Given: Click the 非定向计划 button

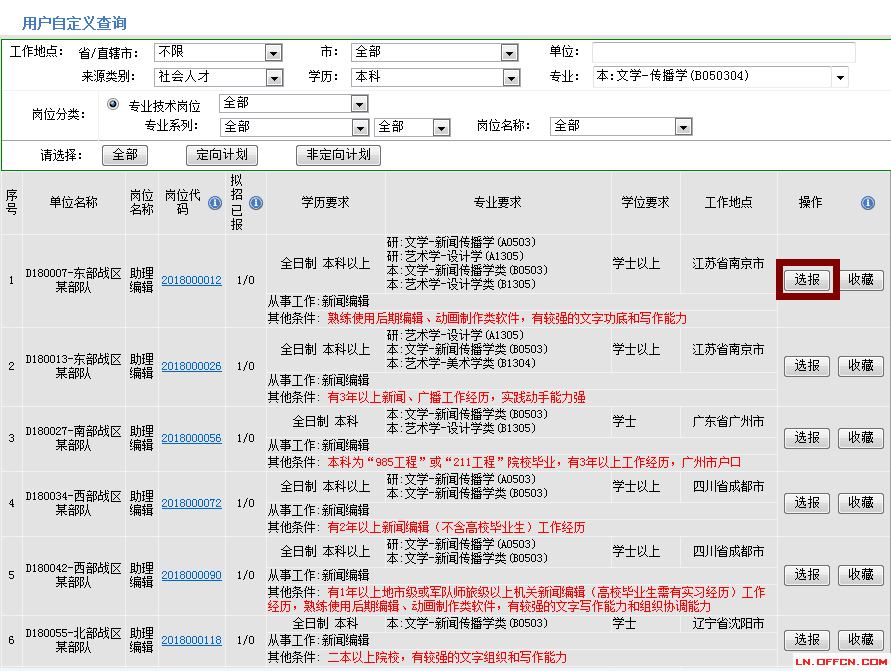Looking at the screenshot, I should point(338,155).
